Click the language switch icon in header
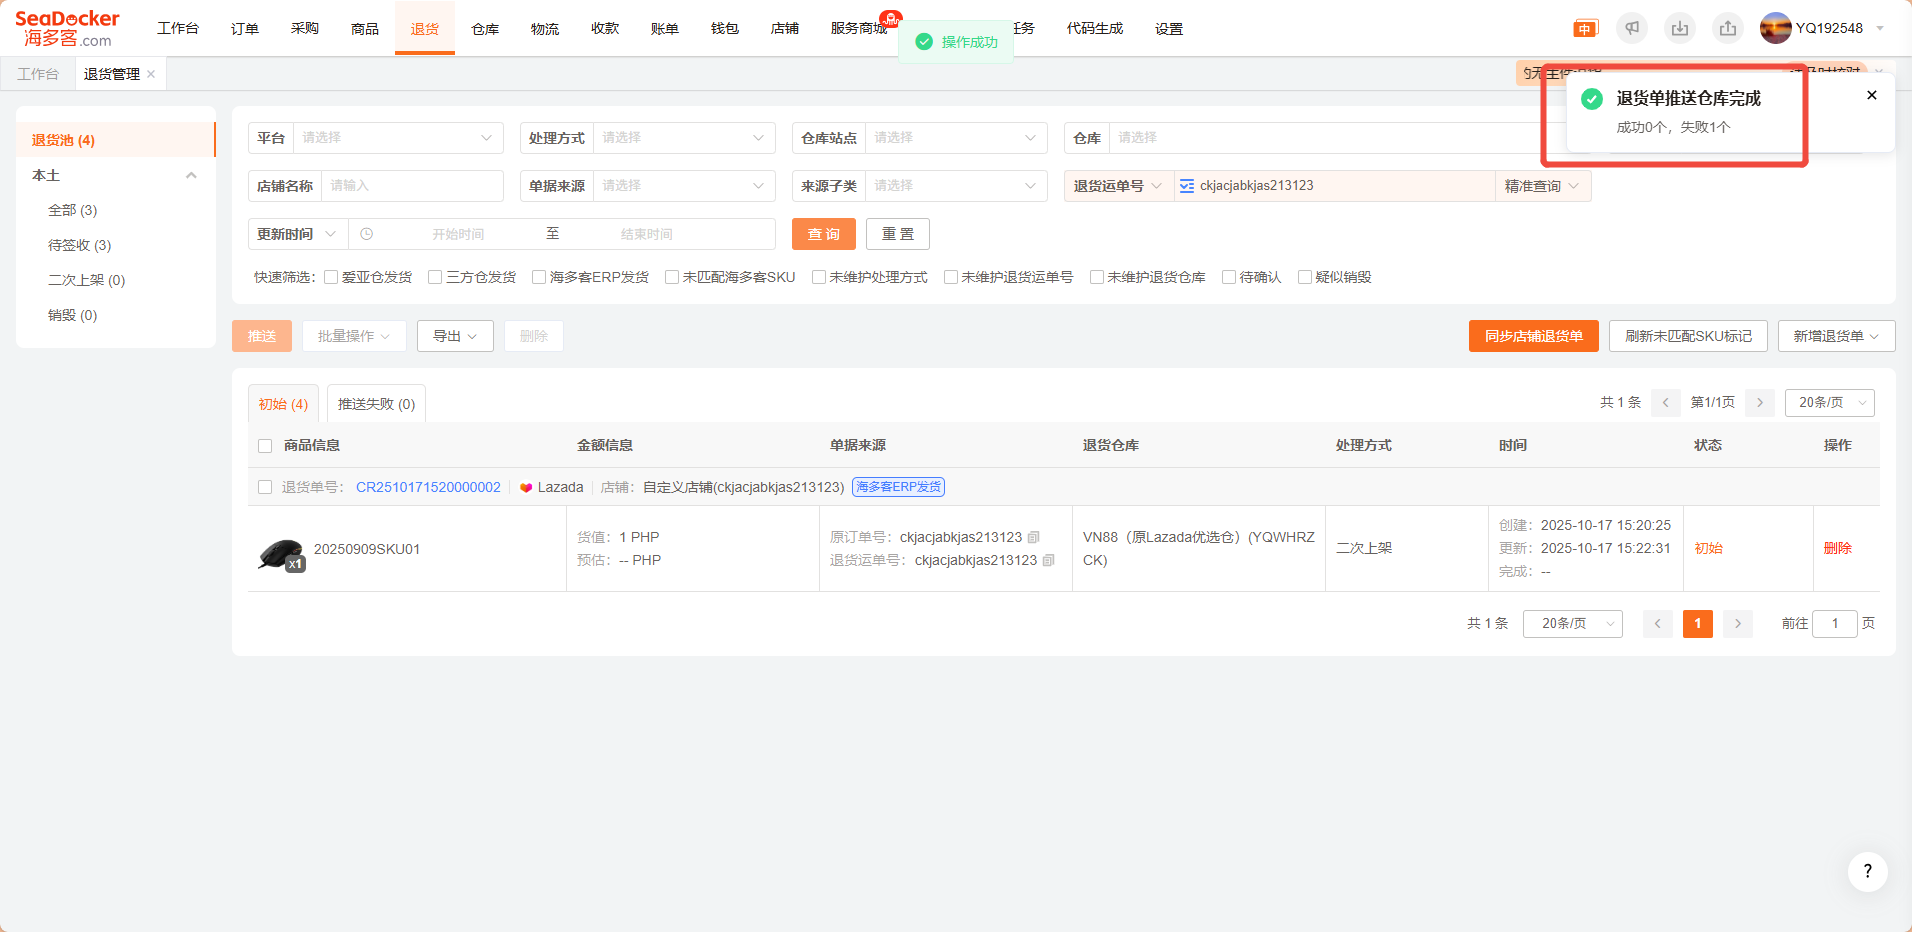Viewport: 1912px width, 932px height. (x=1585, y=29)
